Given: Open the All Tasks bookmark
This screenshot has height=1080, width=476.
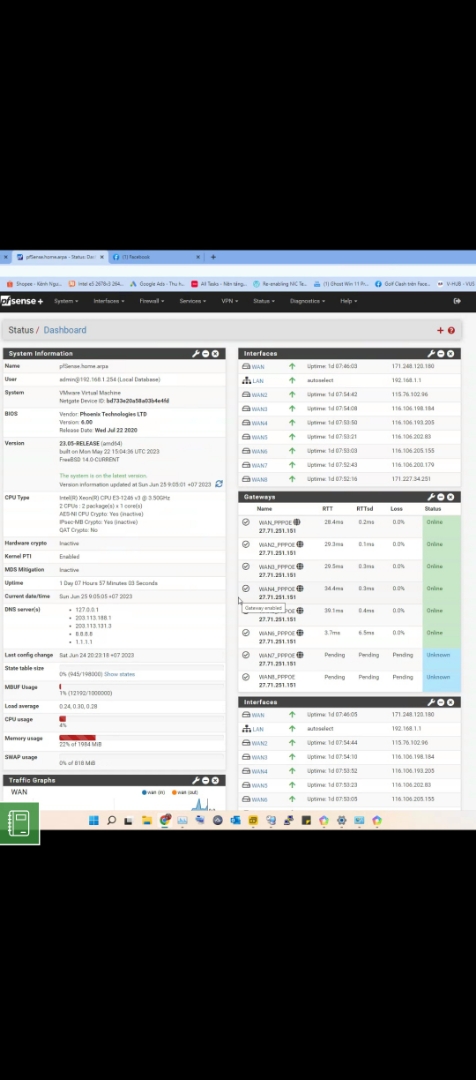Looking at the screenshot, I should tap(219, 284).
